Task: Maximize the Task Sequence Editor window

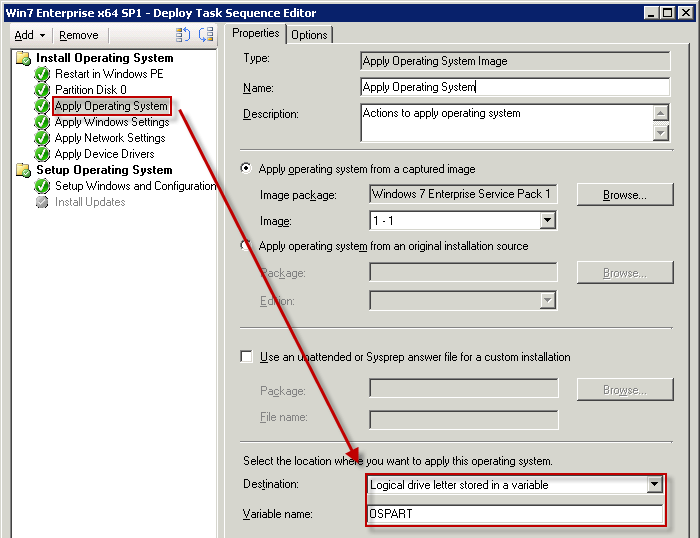Action: click(668, 13)
